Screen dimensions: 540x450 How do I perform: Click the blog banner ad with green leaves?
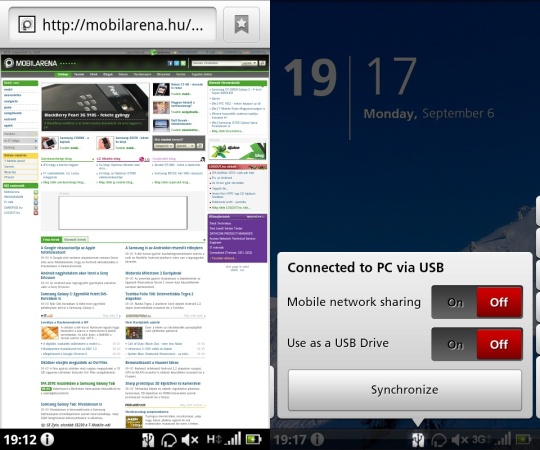(237, 150)
